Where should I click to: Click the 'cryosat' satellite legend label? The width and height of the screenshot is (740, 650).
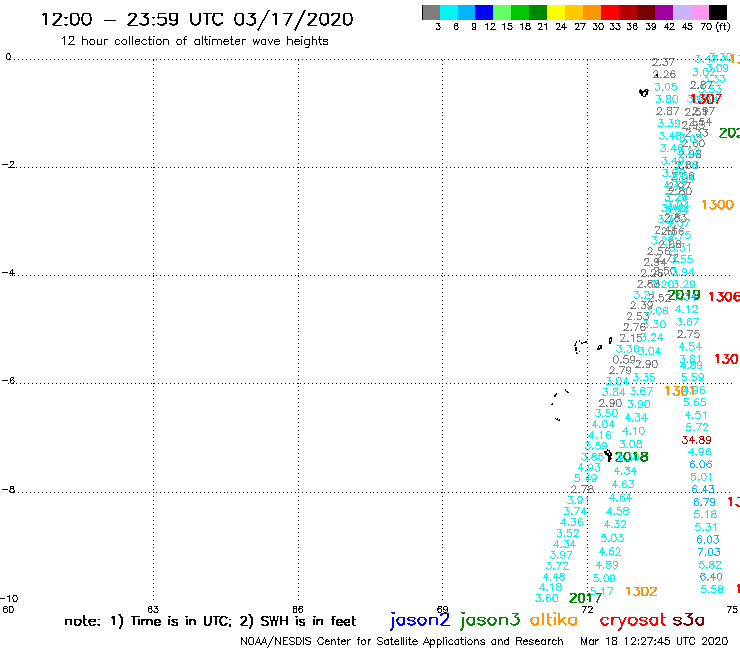point(633,620)
